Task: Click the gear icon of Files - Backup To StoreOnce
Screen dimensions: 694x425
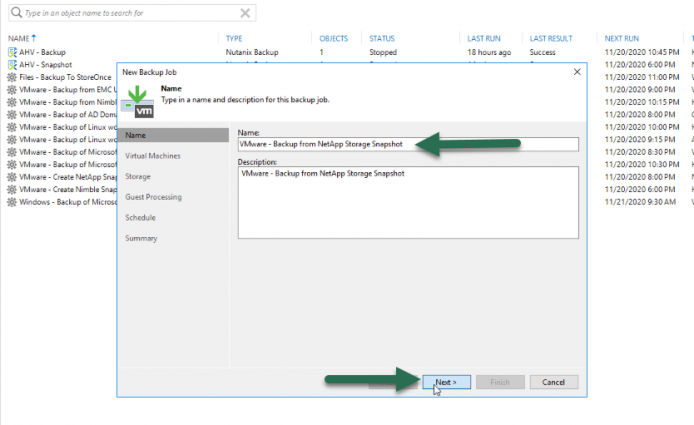Action: click(x=12, y=77)
